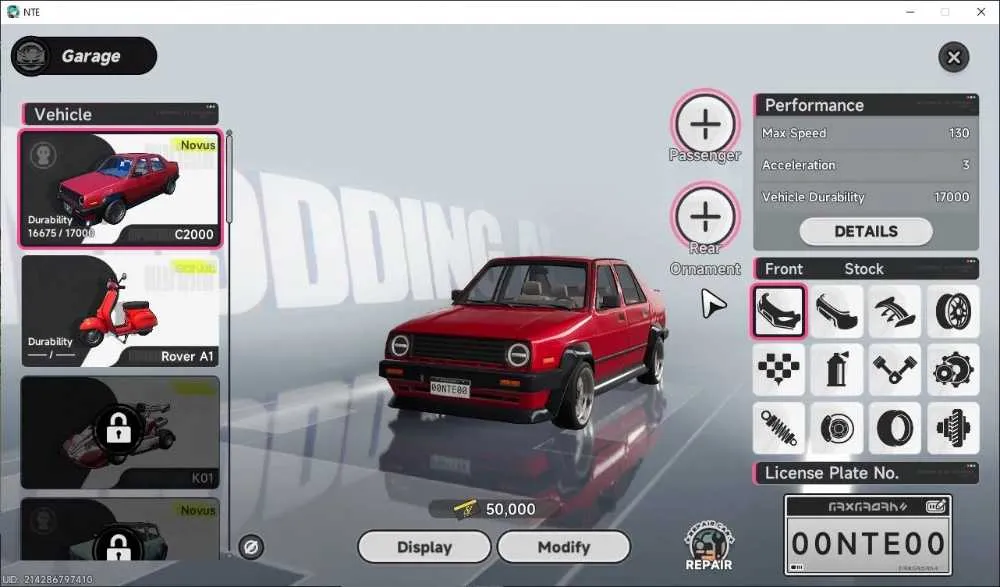1000x587 pixels.
Task: Click the 50,000 currency amount
Action: point(510,509)
